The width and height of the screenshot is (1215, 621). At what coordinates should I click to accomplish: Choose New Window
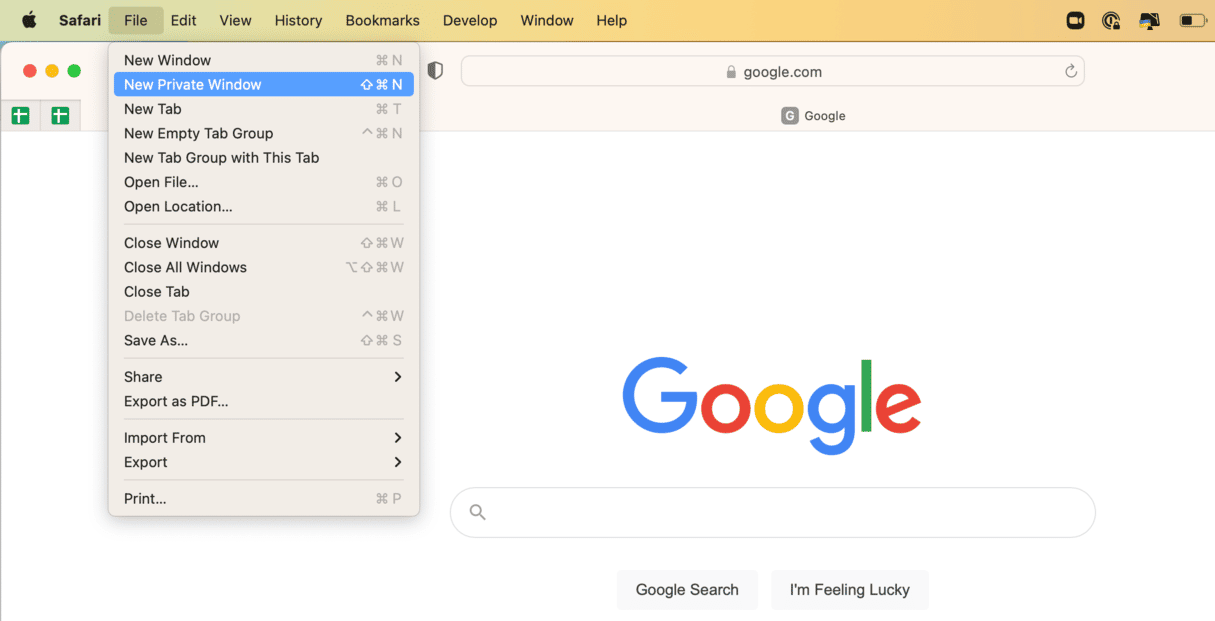coord(264,60)
